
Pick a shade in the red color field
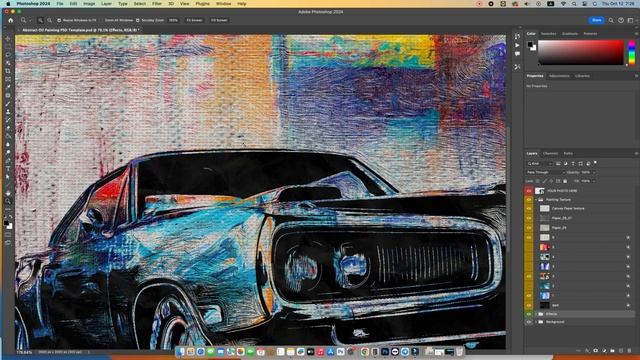coord(581,52)
